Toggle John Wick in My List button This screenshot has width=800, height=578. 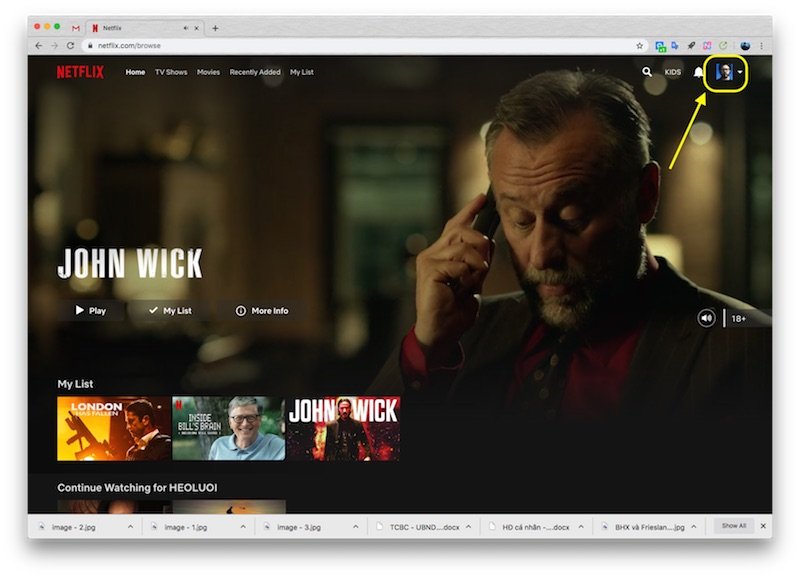(x=170, y=311)
